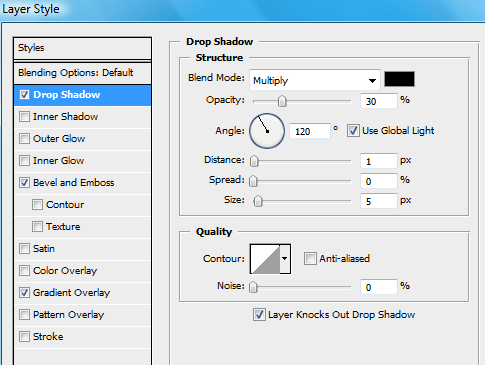Enable the Contour sub-option checkbox
This screenshot has height=365, width=485.
(x=37, y=205)
